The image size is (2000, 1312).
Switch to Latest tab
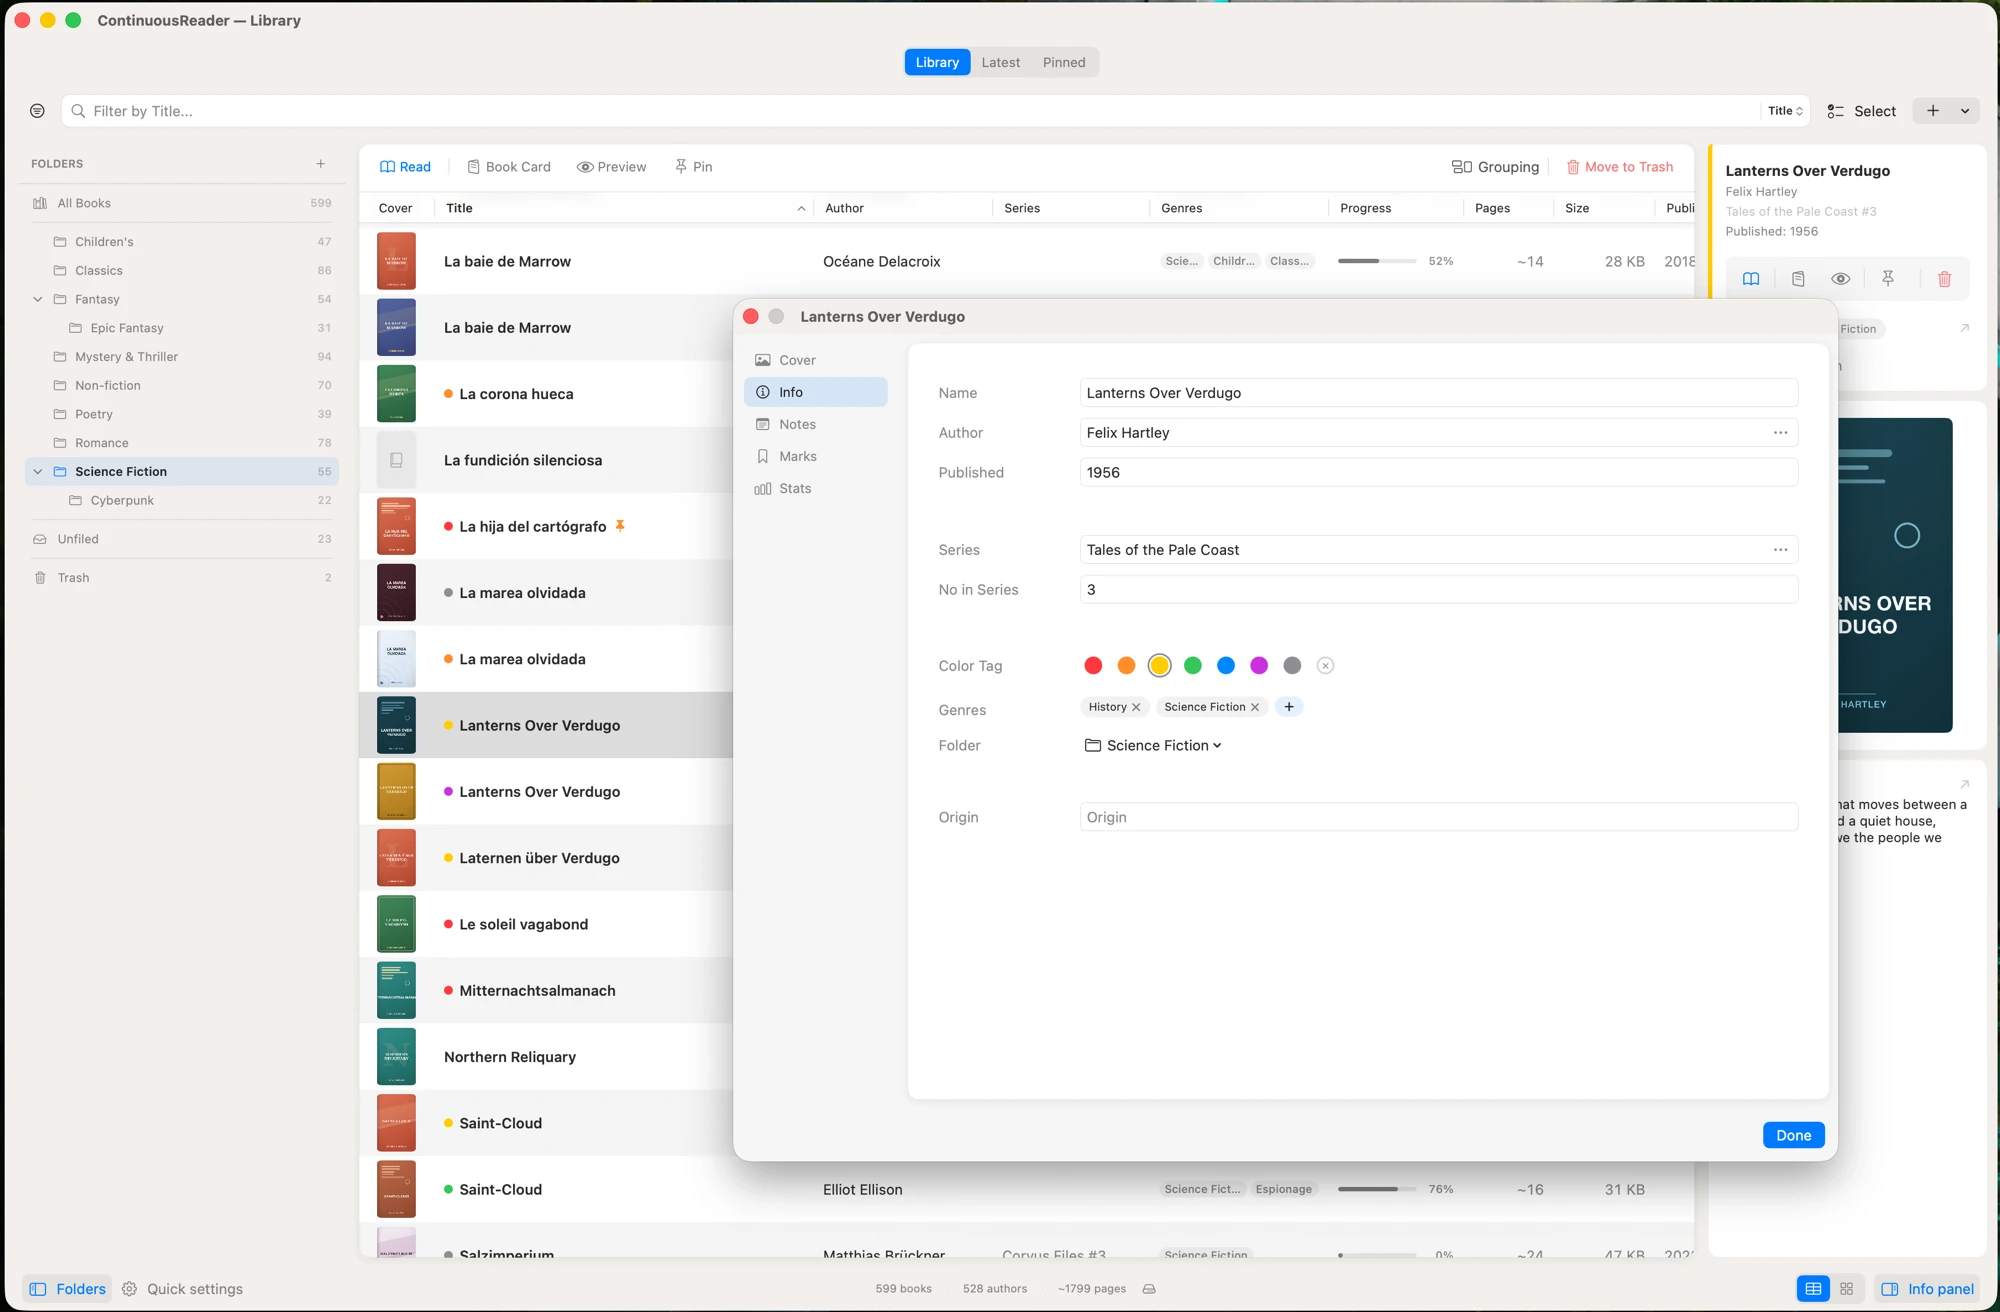[1000, 62]
